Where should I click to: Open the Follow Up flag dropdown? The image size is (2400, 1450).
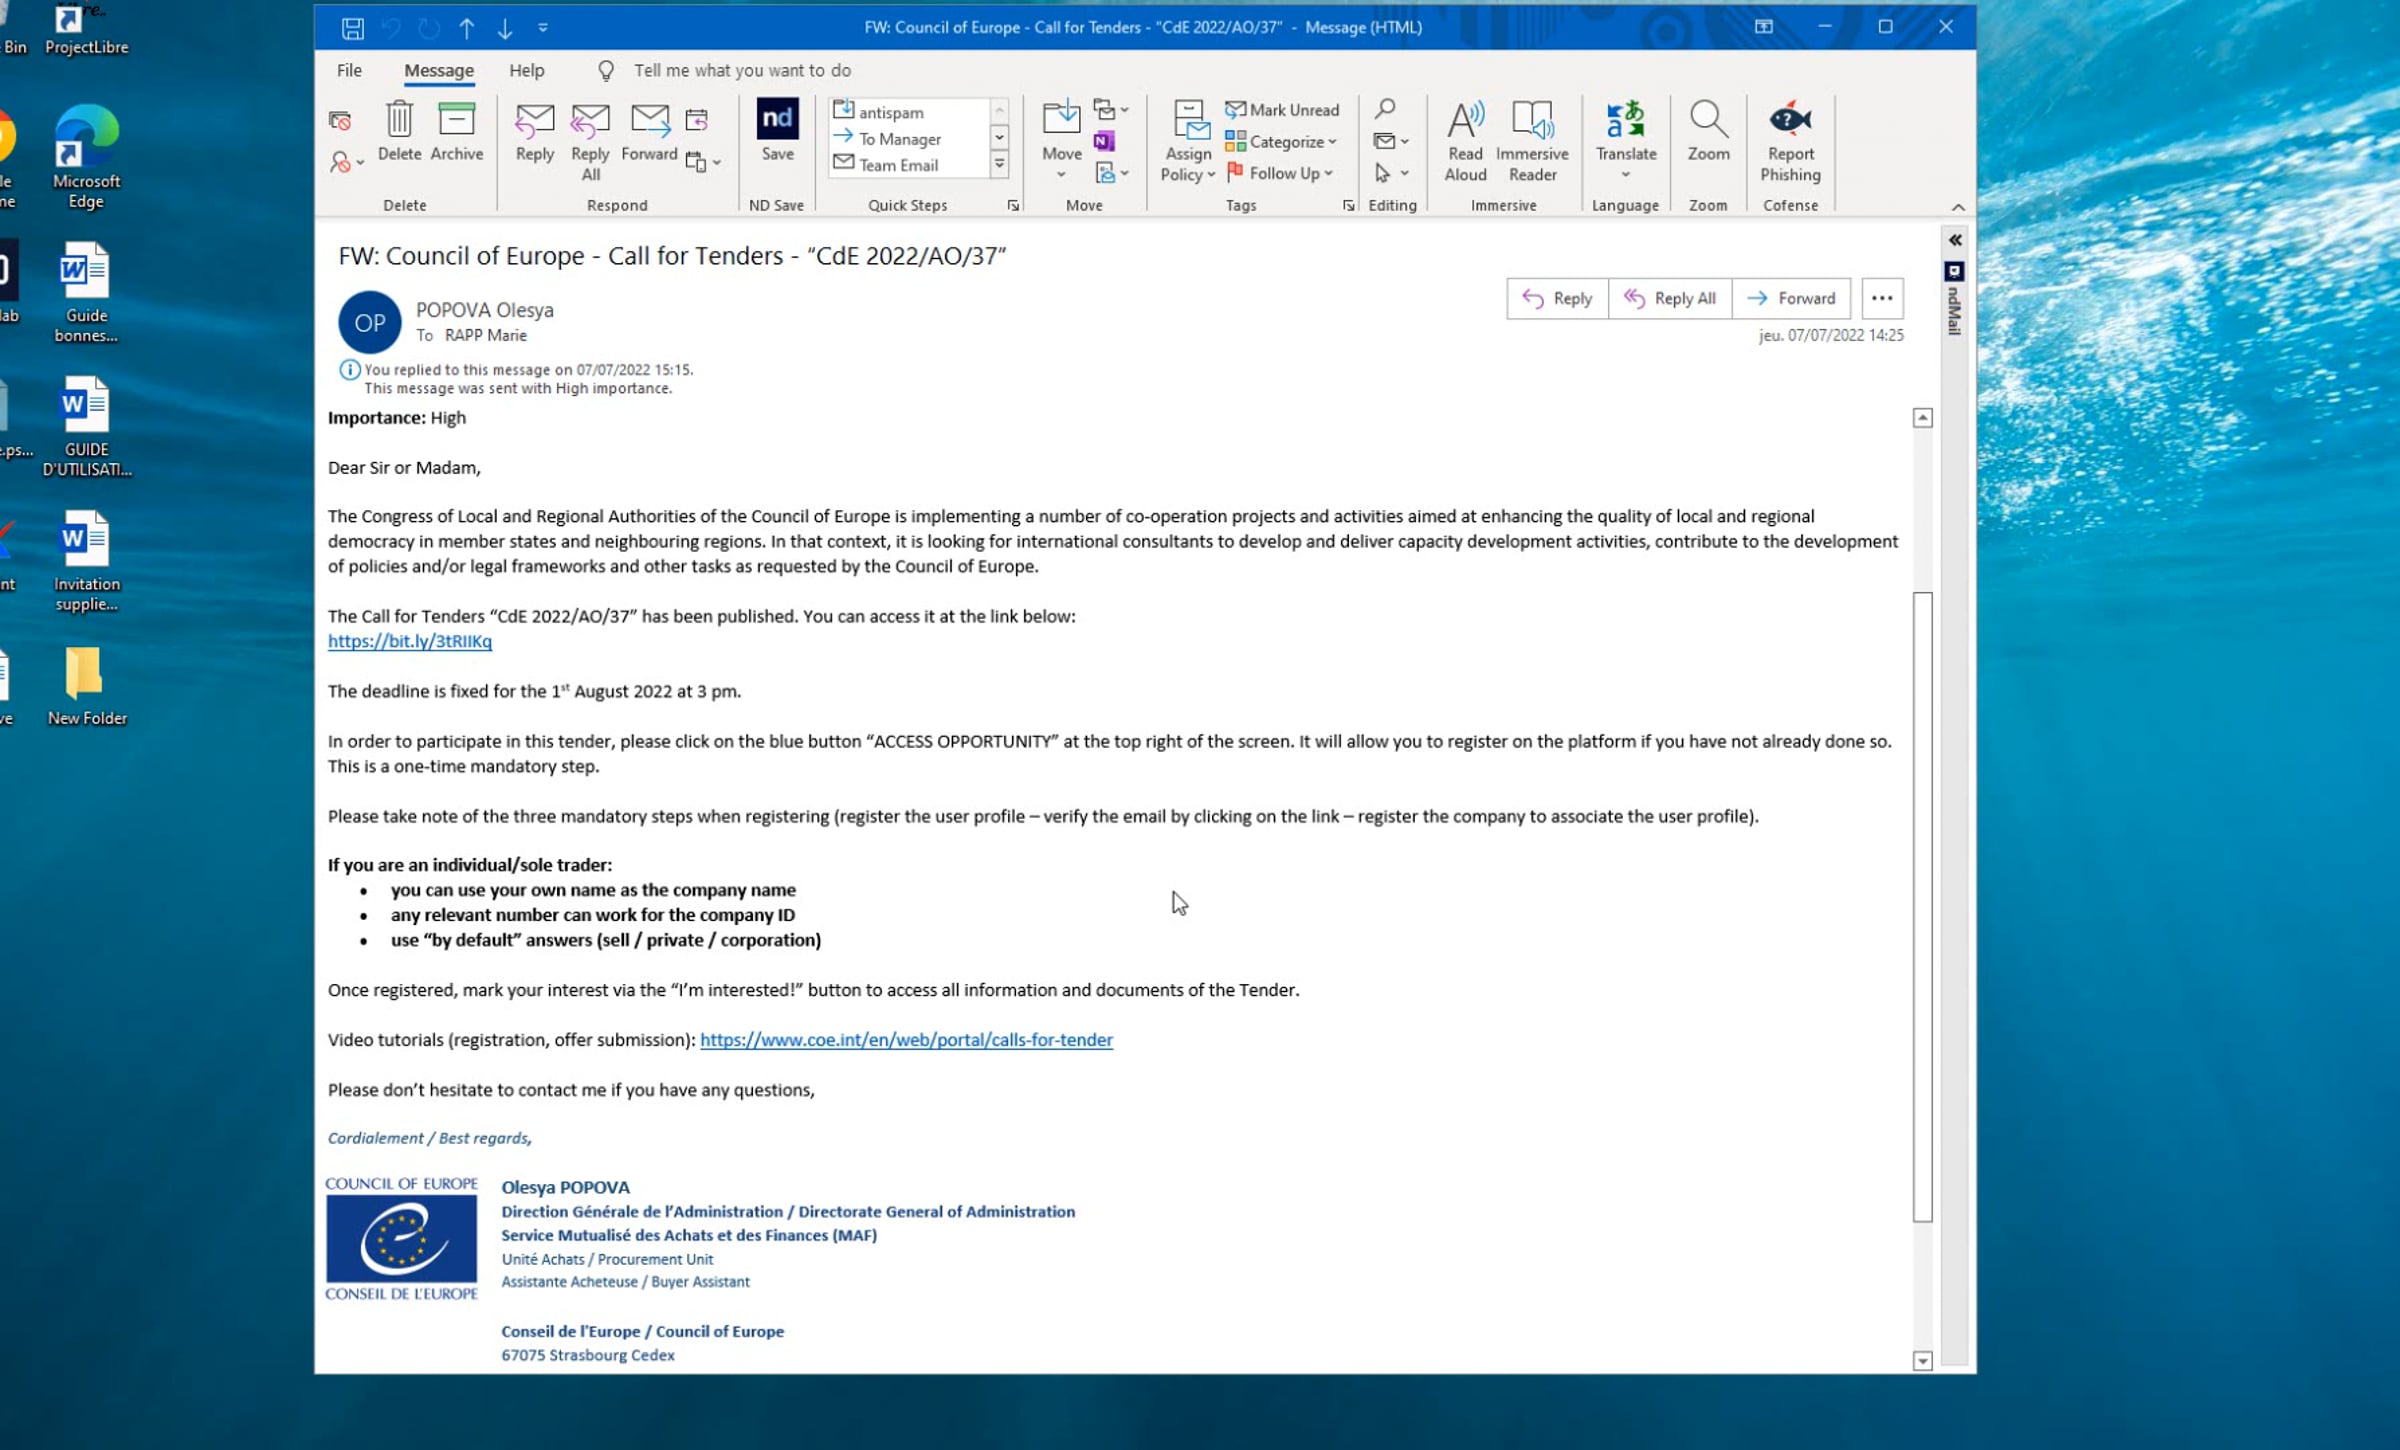point(1279,173)
